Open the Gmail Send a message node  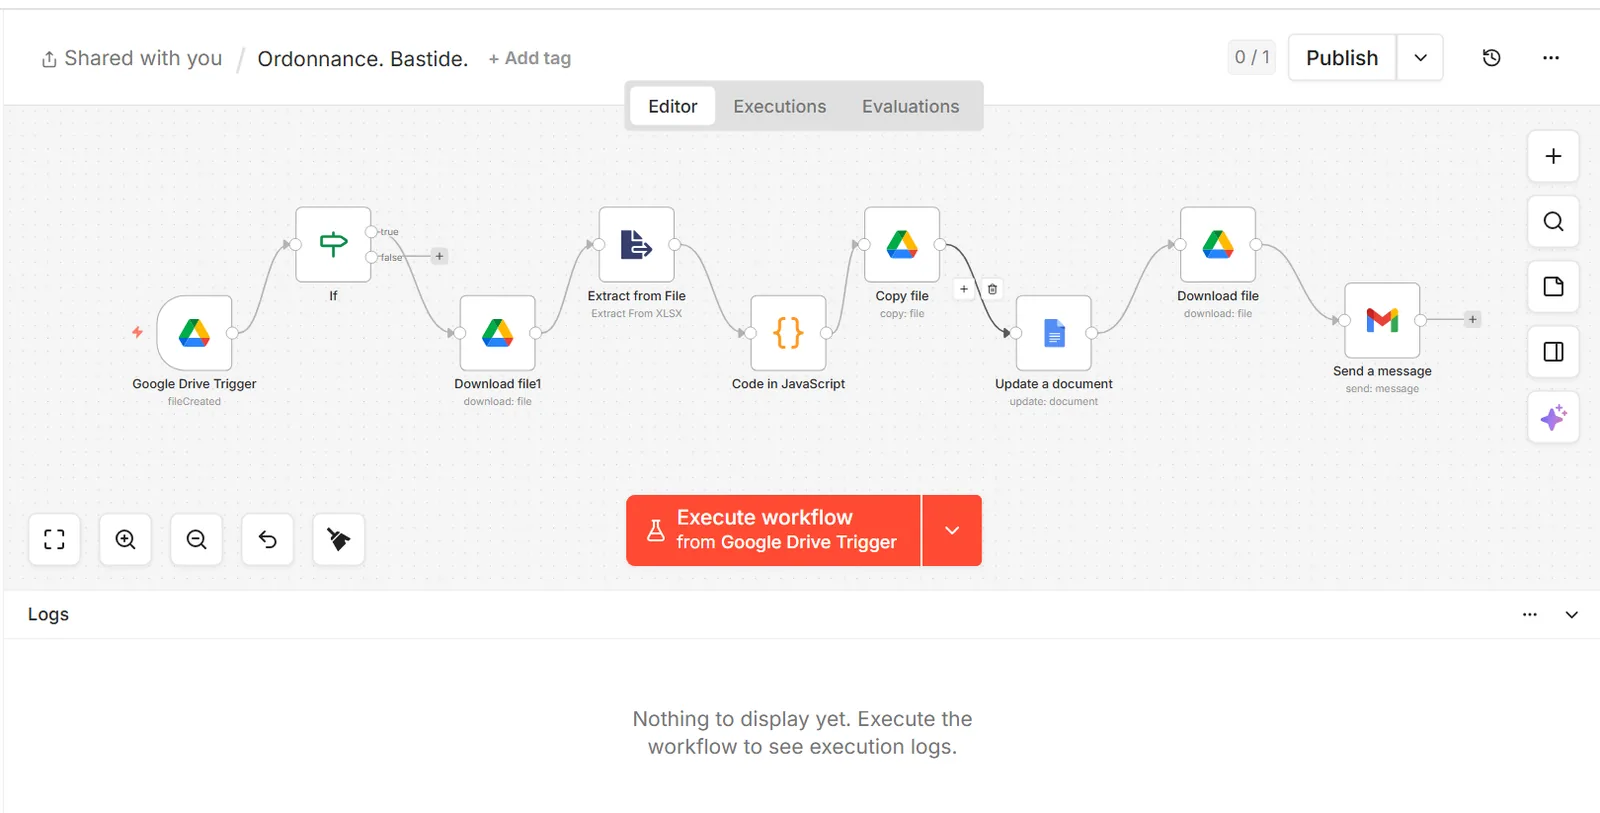click(x=1382, y=320)
